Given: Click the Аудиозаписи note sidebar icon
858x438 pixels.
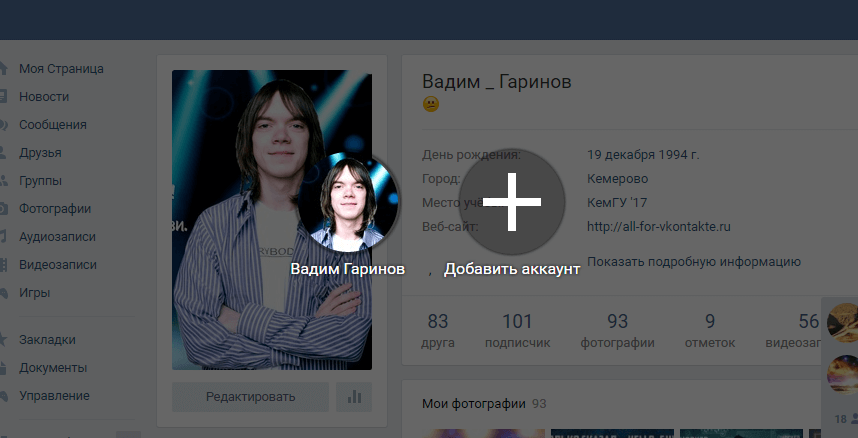Looking at the screenshot, I should coord(3,237).
